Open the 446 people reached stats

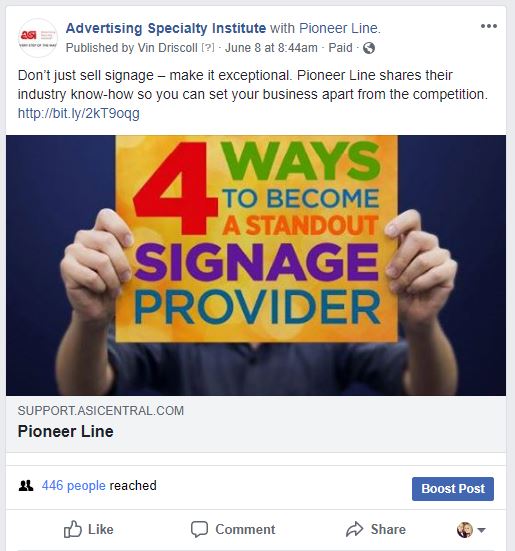click(73, 486)
